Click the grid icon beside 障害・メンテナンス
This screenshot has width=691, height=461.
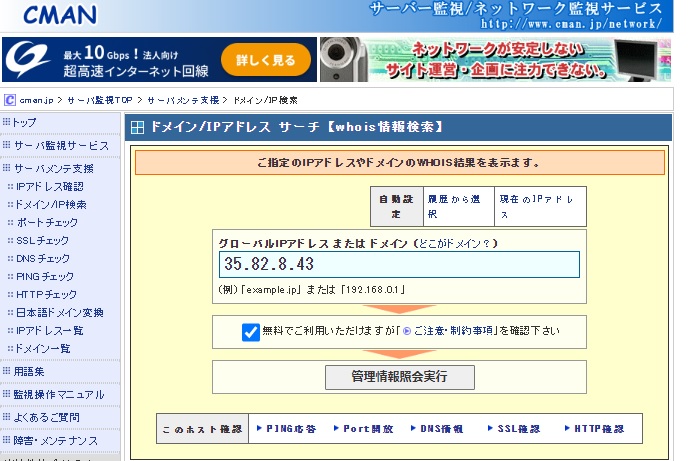[x=7, y=440]
